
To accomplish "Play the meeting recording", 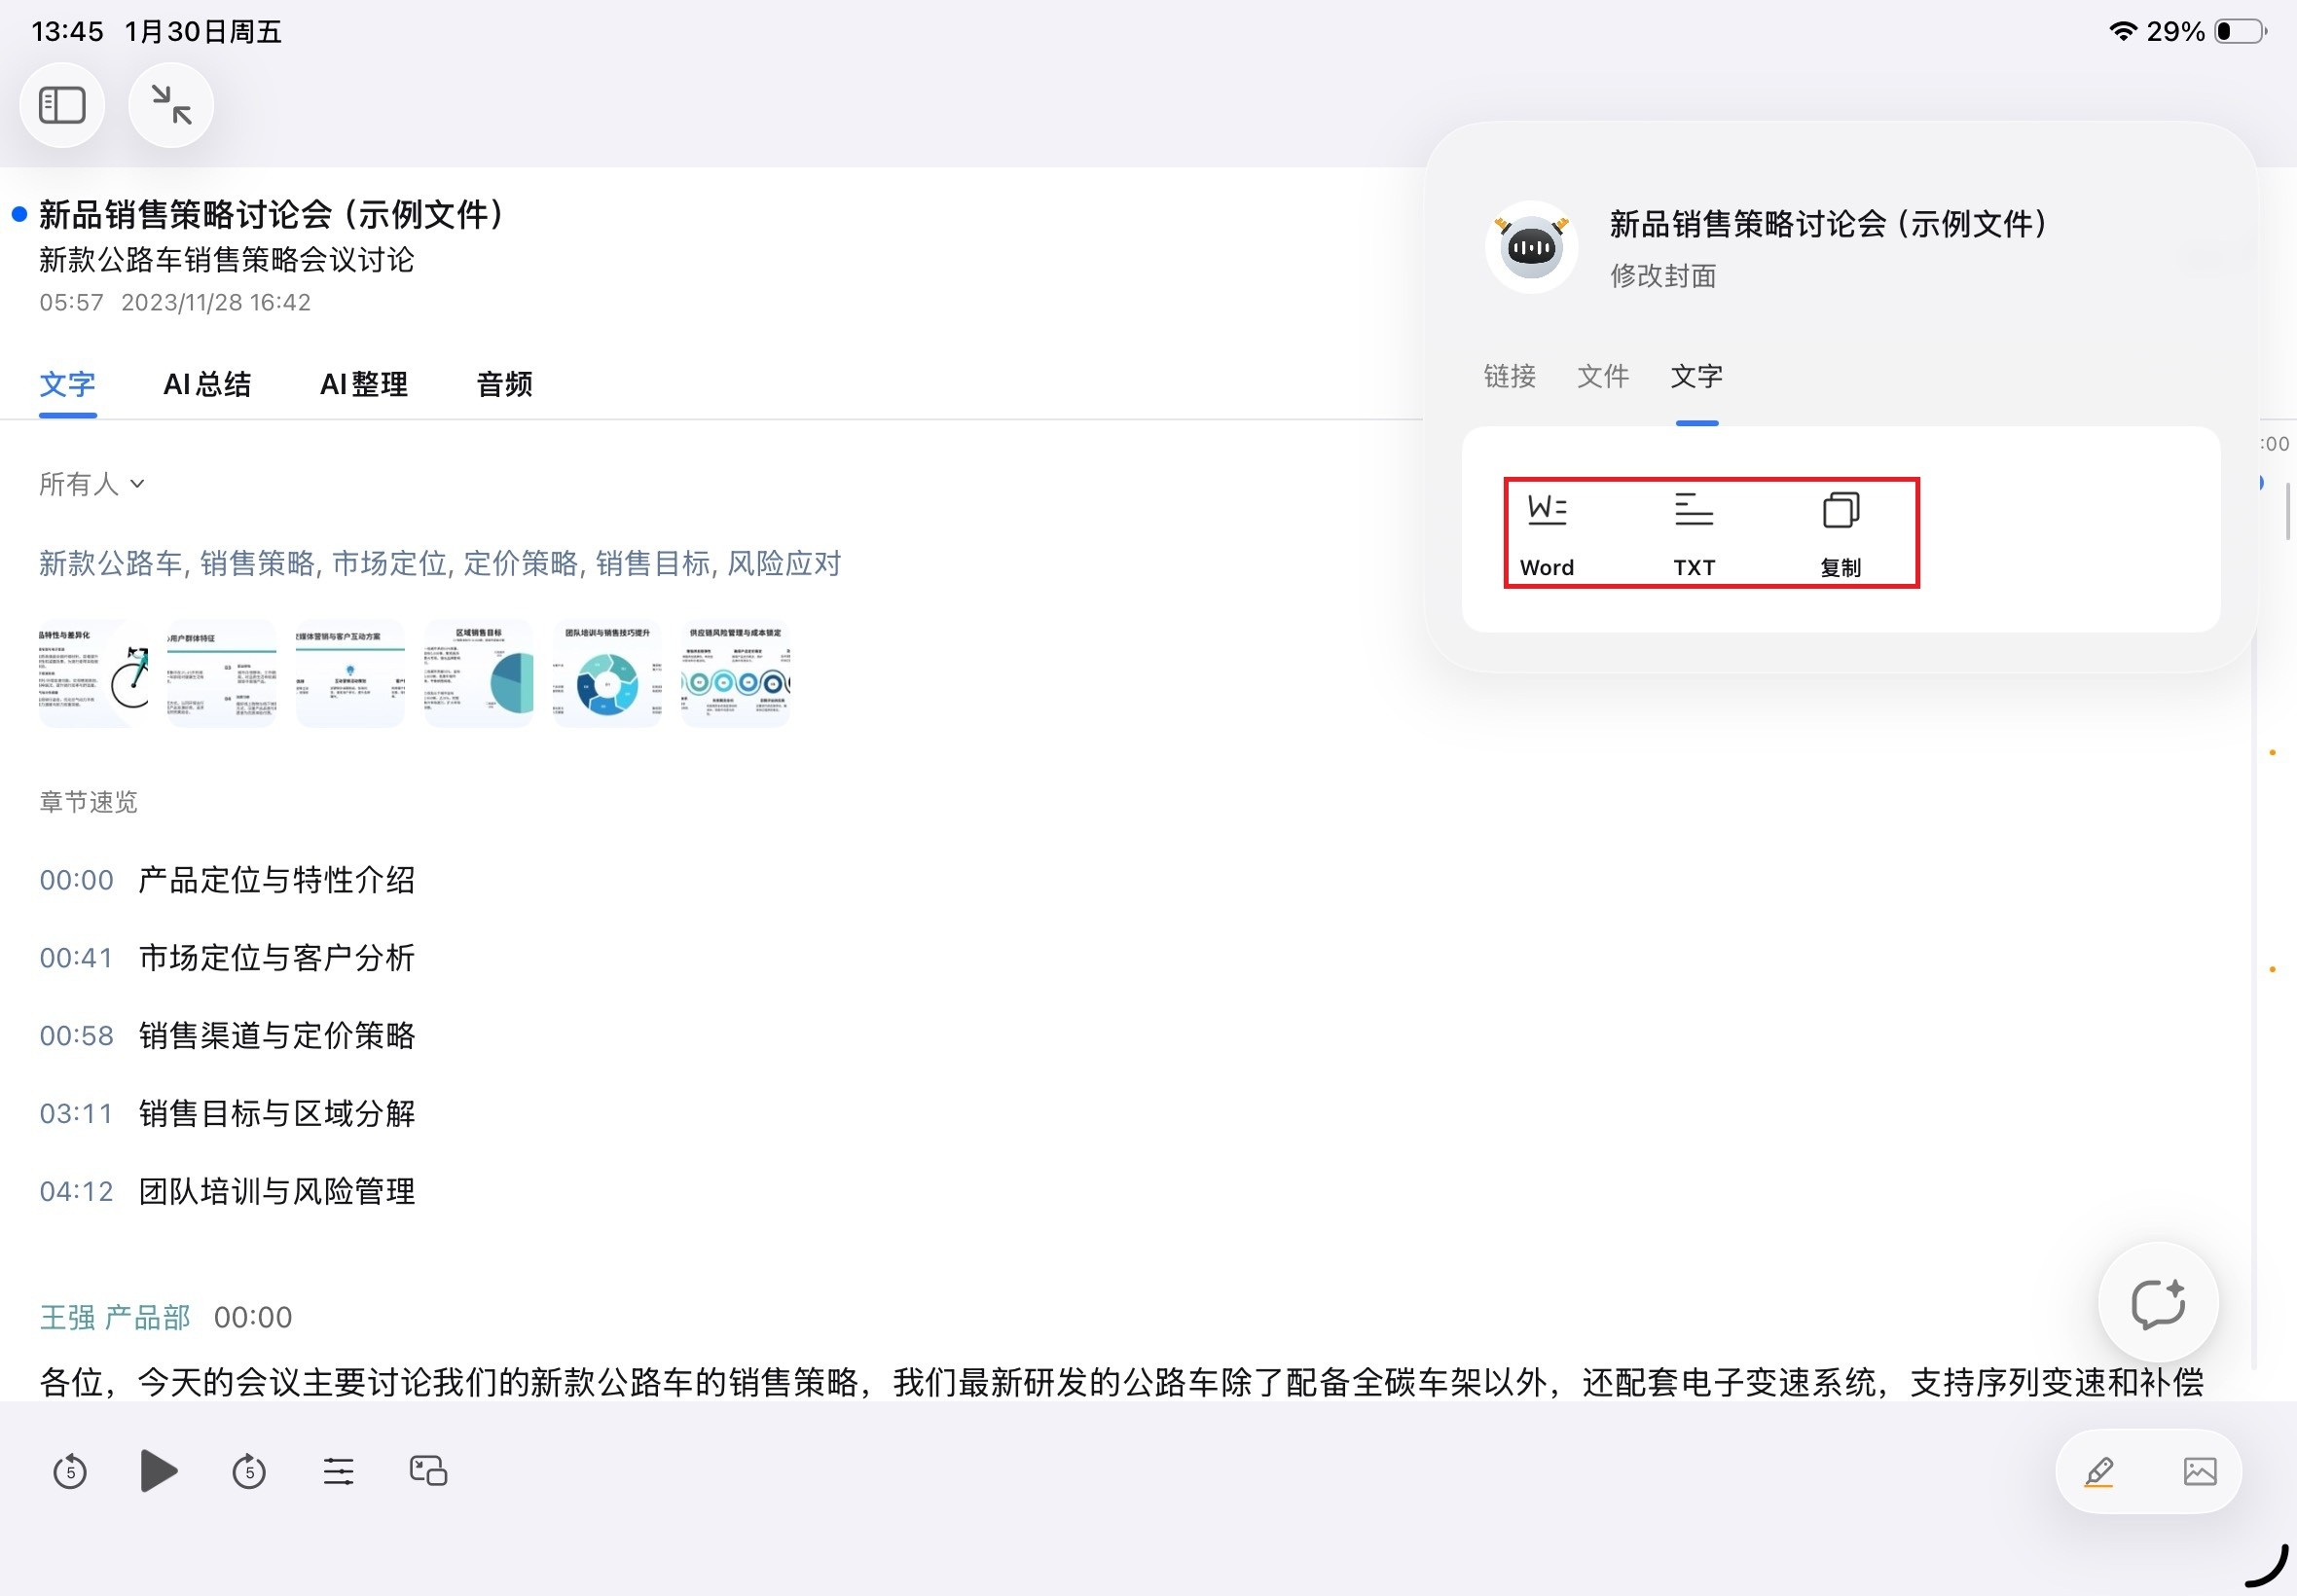I will 158,1470.
